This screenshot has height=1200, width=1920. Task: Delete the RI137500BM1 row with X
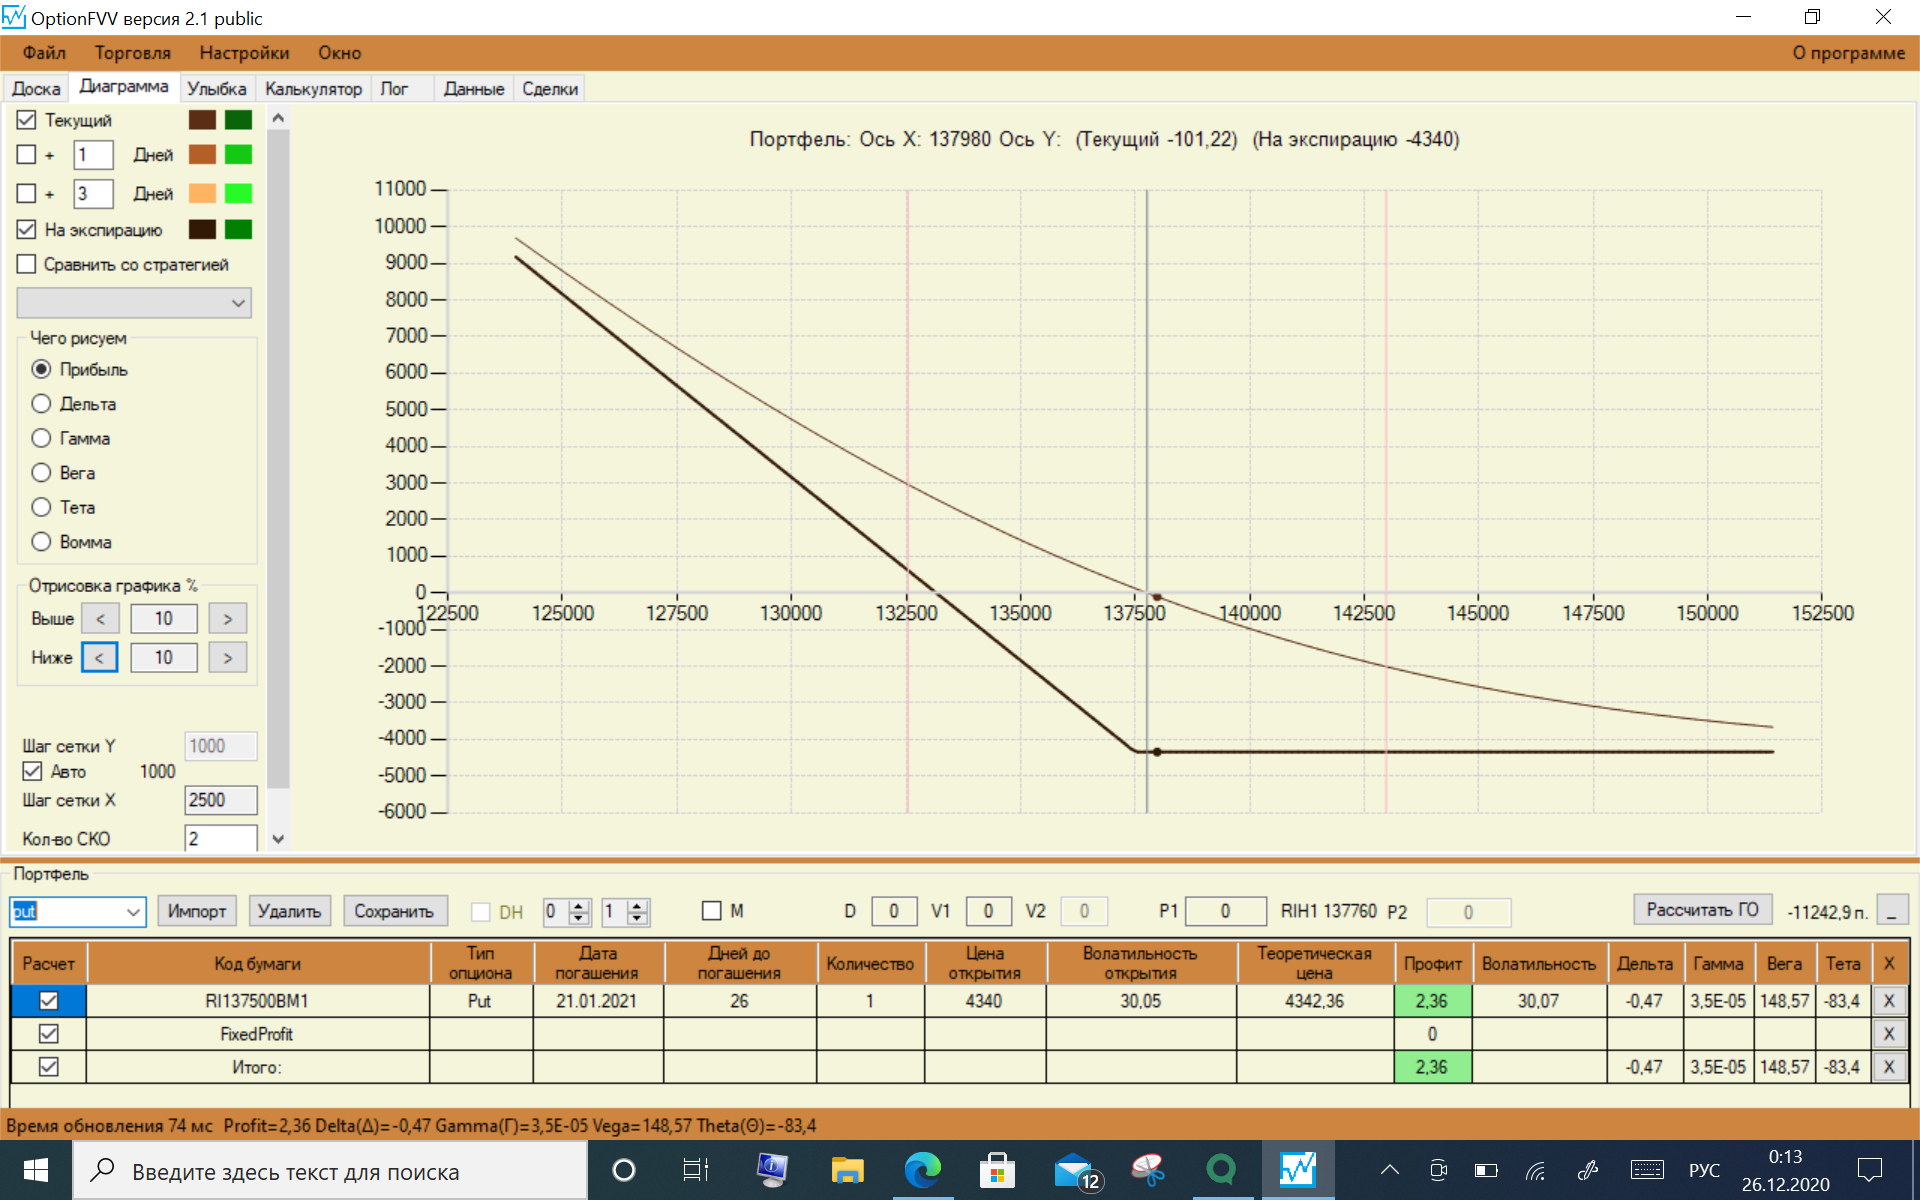(1888, 1001)
